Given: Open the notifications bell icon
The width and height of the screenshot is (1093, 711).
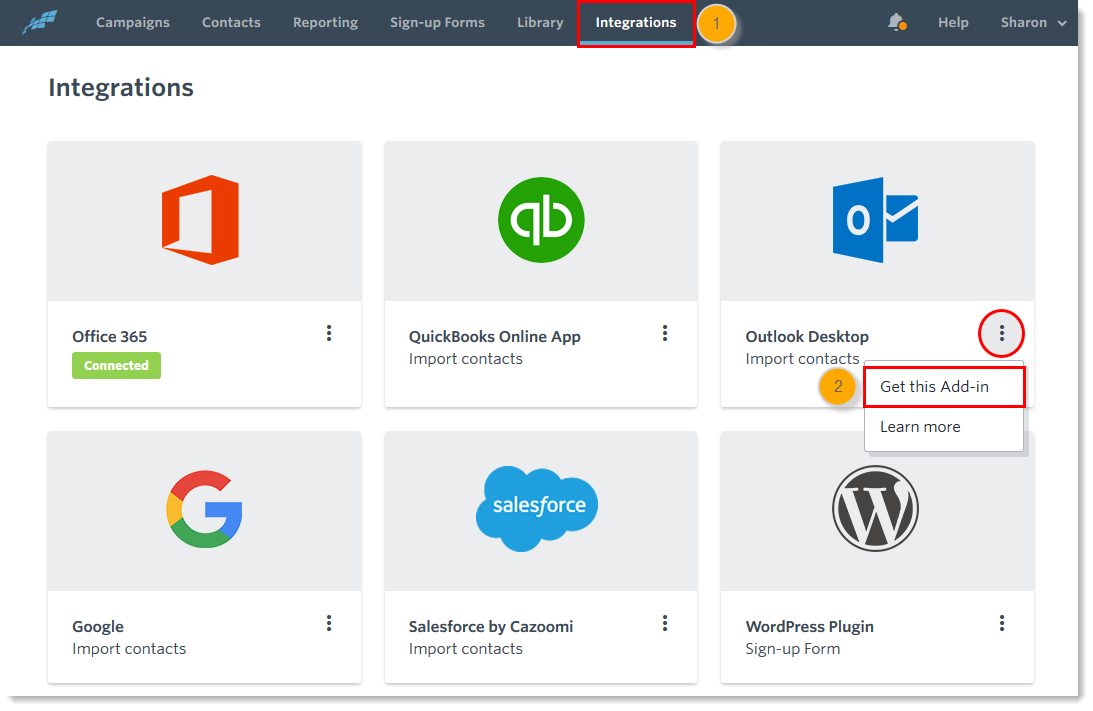Looking at the screenshot, I should coord(895,22).
